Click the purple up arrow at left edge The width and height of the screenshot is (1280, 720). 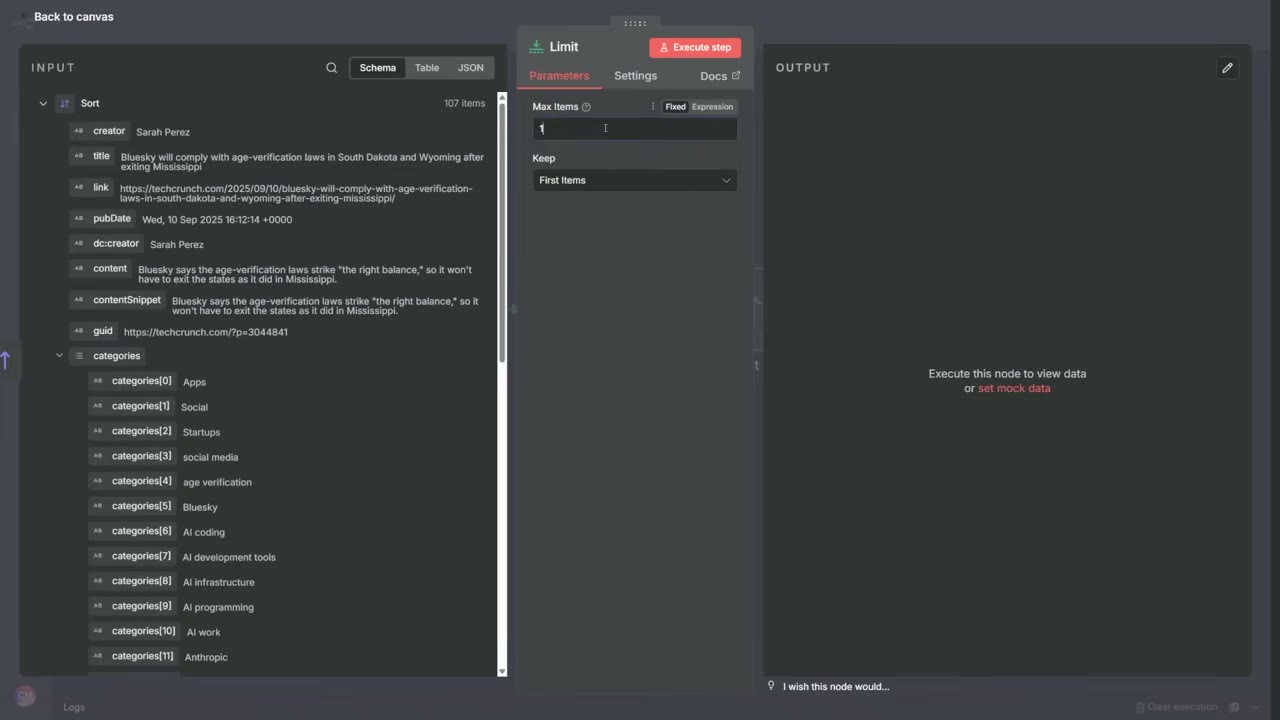click(x=5, y=360)
